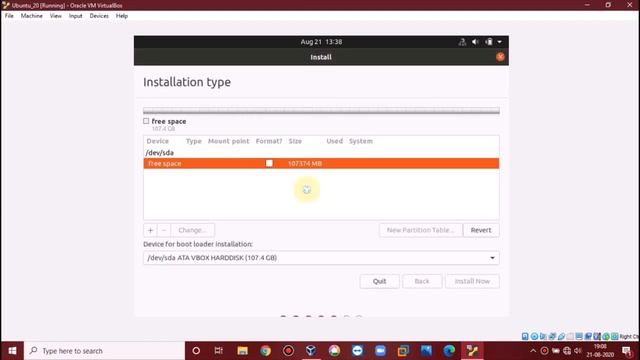The height and width of the screenshot is (360, 640).
Task: Click the Change... button
Action: pyautogui.click(x=193, y=230)
